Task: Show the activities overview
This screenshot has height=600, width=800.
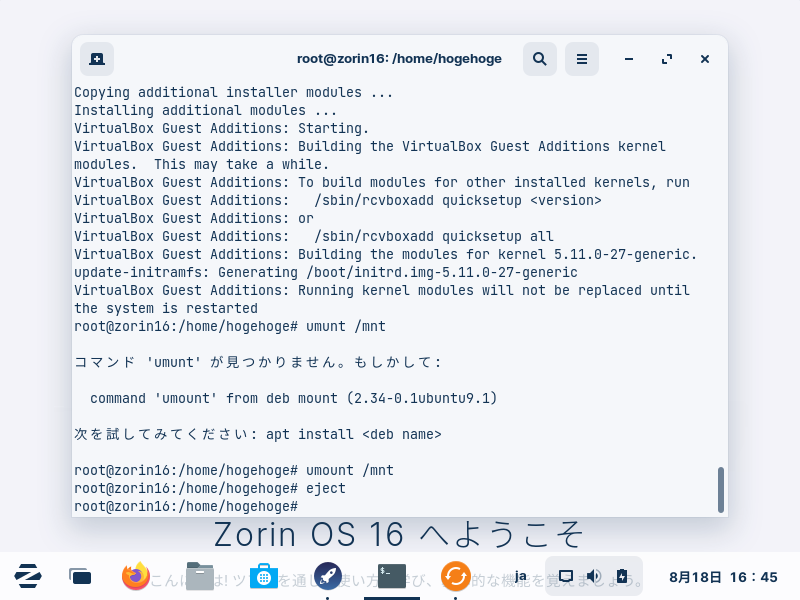Action: coord(80,577)
